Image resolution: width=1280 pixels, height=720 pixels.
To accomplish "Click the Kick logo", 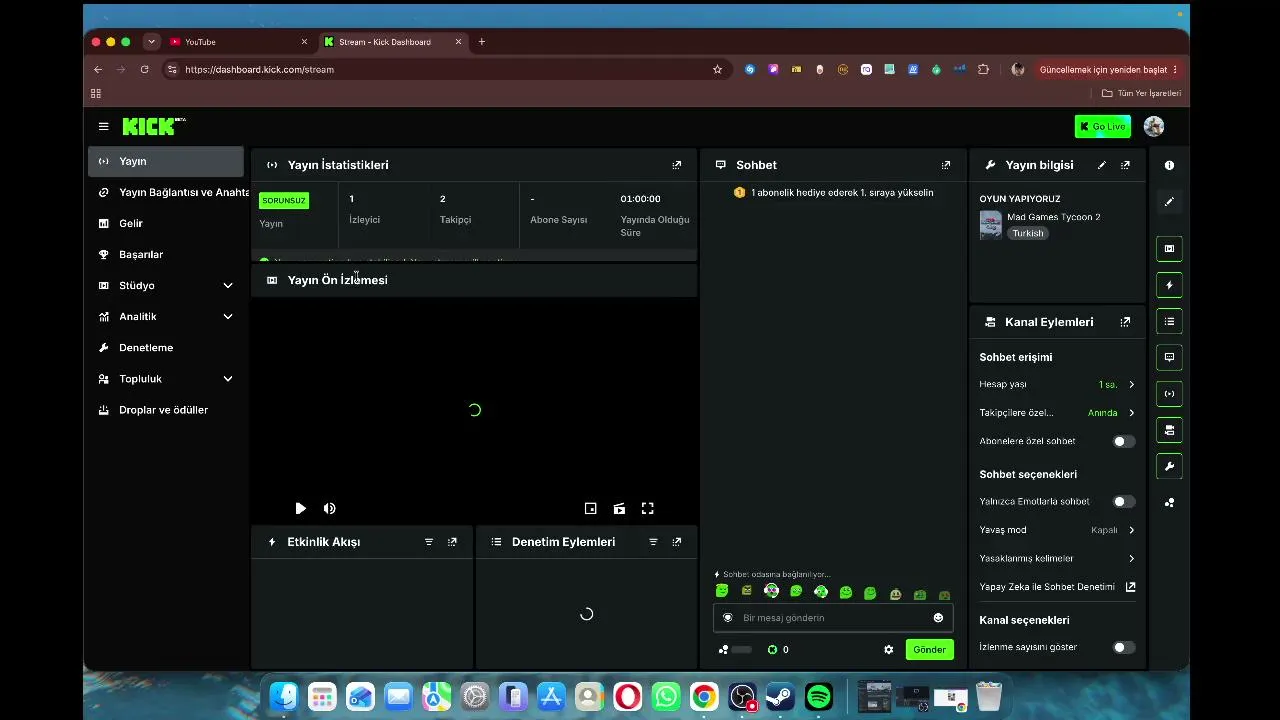I will (x=154, y=126).
